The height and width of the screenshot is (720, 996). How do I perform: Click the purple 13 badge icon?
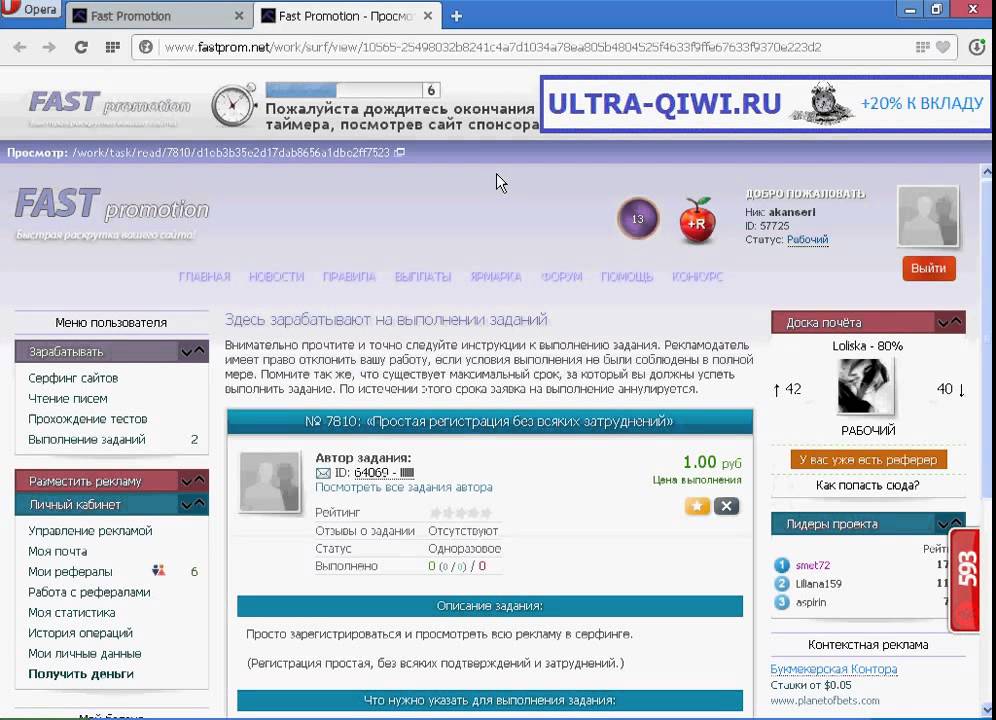coord(638,219)
